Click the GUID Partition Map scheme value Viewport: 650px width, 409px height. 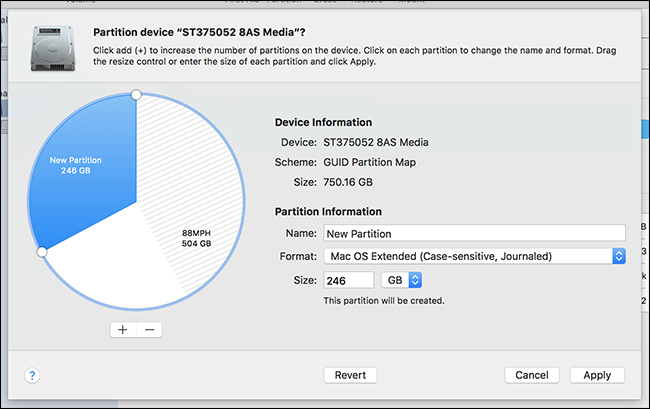point(369,162)
